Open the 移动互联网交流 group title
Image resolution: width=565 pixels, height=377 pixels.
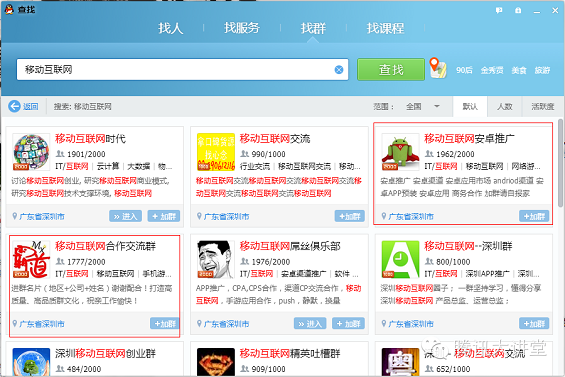(275, 138)
